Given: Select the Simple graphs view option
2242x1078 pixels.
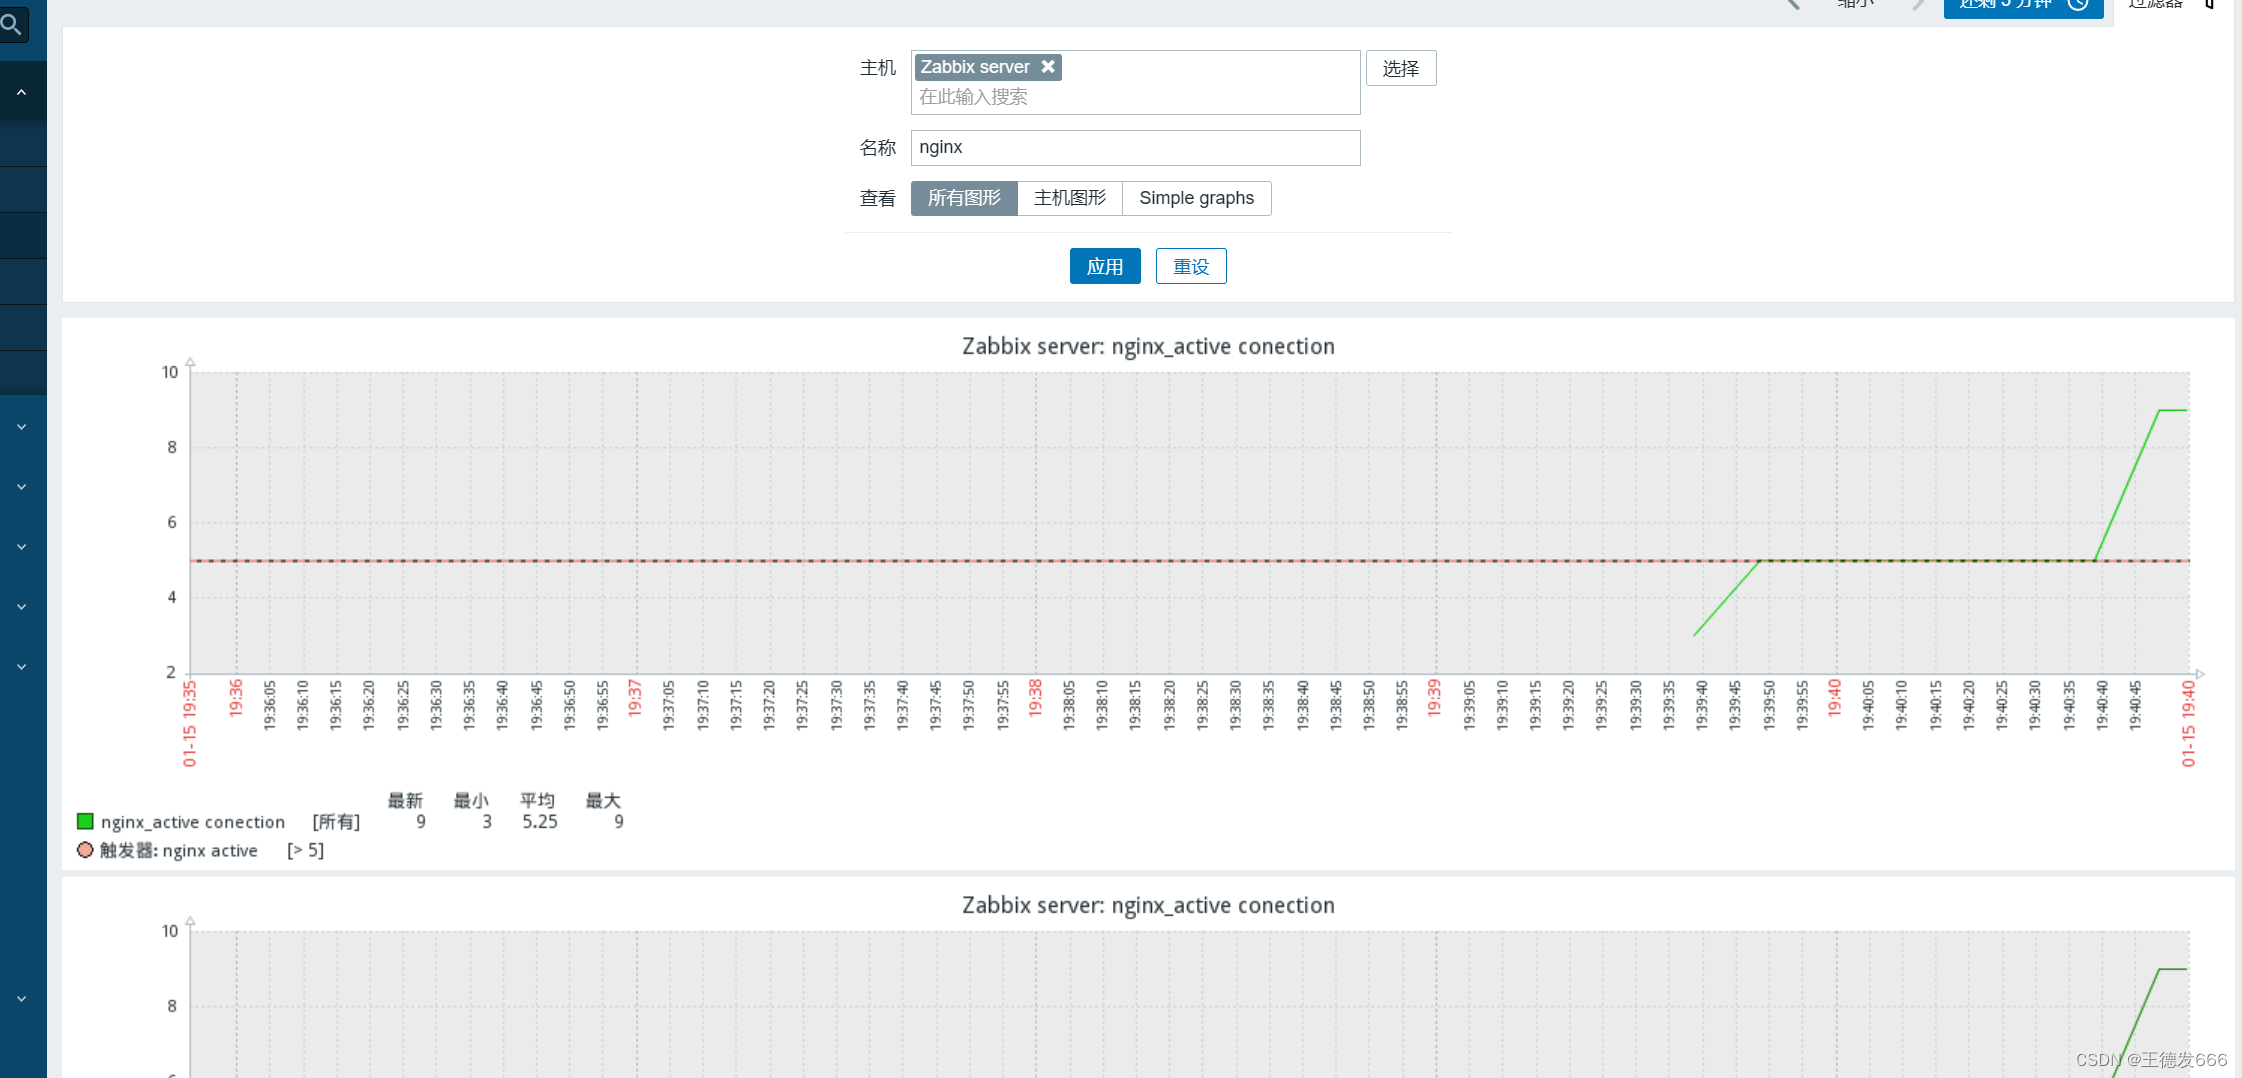Looking at the screenshot, I should [1197, 198].
